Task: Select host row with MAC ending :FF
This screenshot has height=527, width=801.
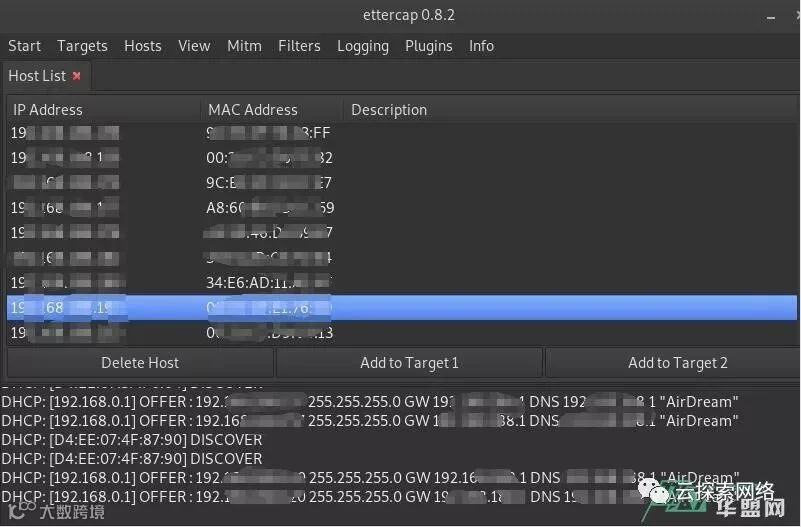Action: tap(402, 133)
